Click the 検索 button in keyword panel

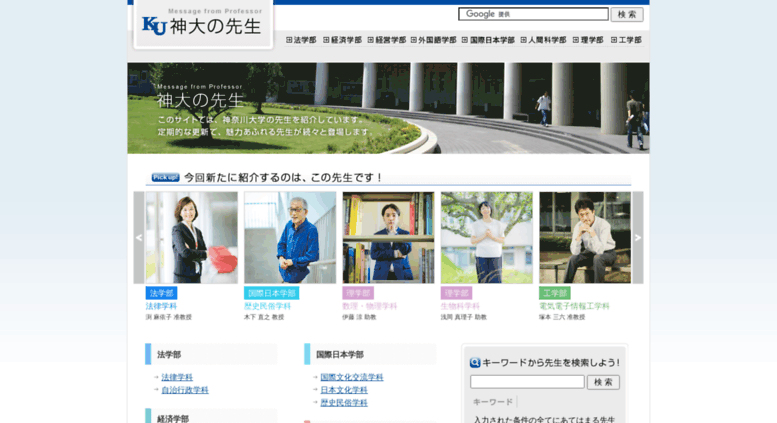pos(603,382)
